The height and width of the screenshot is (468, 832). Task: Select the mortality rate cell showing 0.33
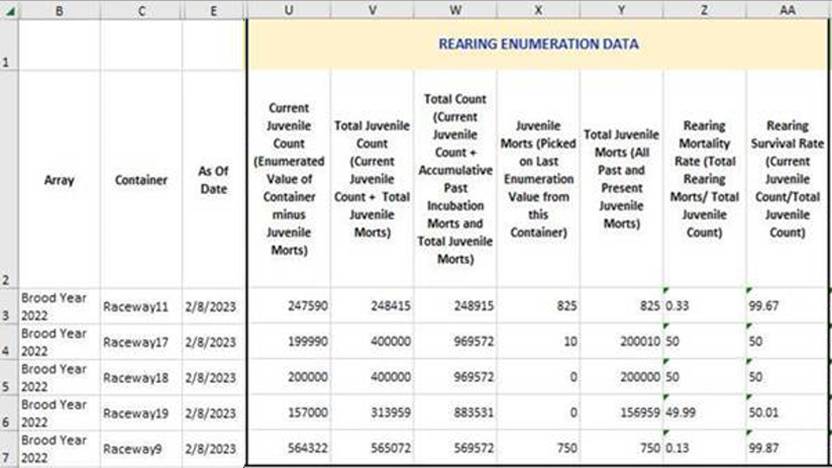(x=704, y=307)
